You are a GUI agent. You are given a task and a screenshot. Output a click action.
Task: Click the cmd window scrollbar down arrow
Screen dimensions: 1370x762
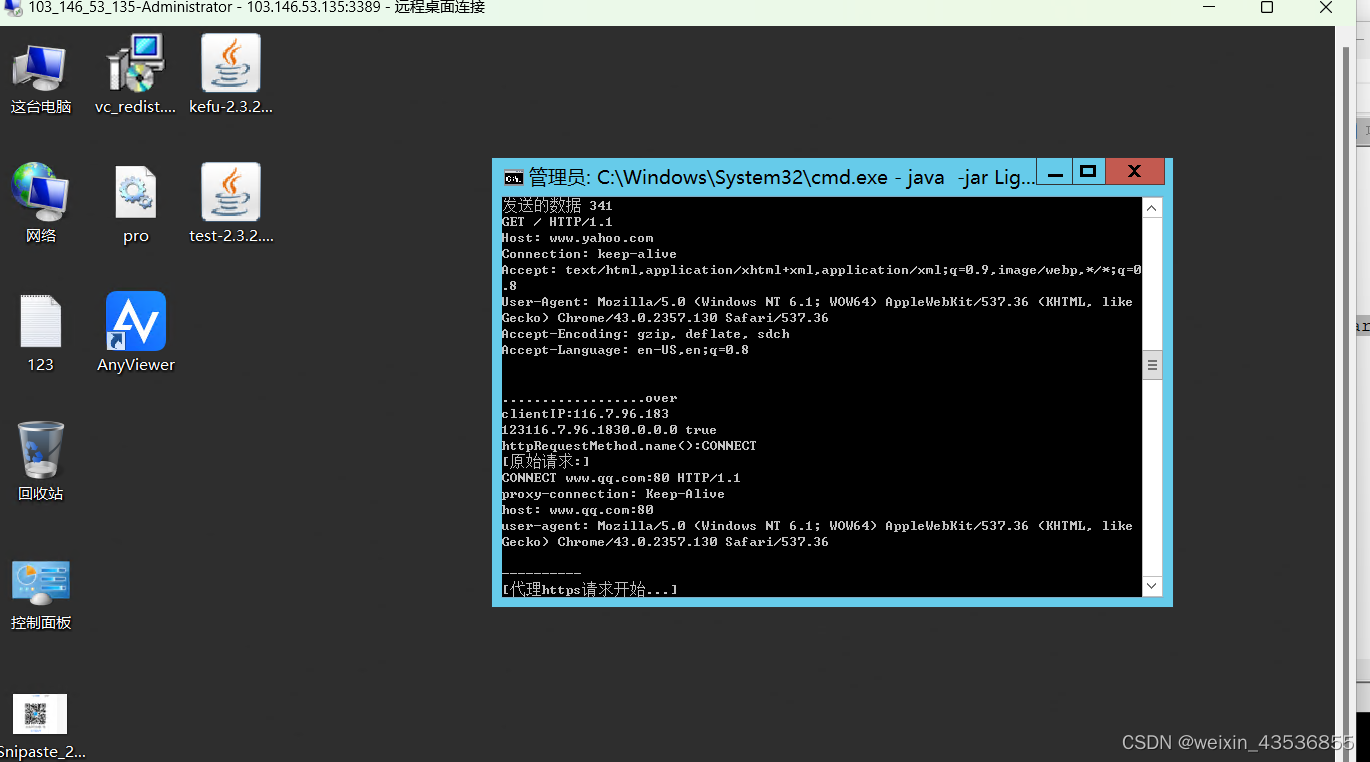point(1152,586)
